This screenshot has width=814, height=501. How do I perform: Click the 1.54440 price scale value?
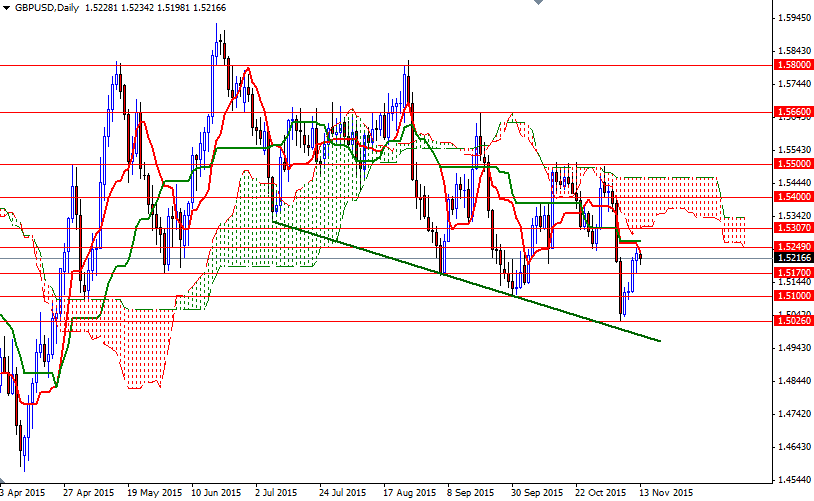[x=794, y=183]
